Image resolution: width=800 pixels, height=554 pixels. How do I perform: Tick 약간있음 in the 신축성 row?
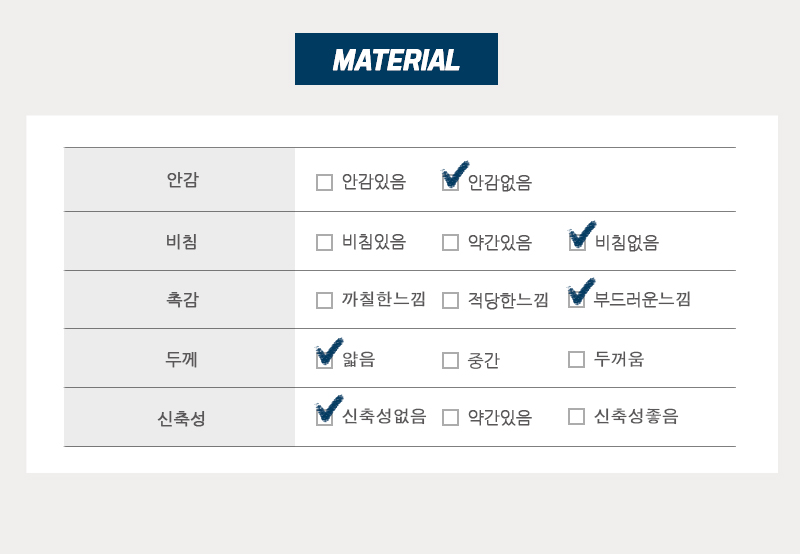451,417
